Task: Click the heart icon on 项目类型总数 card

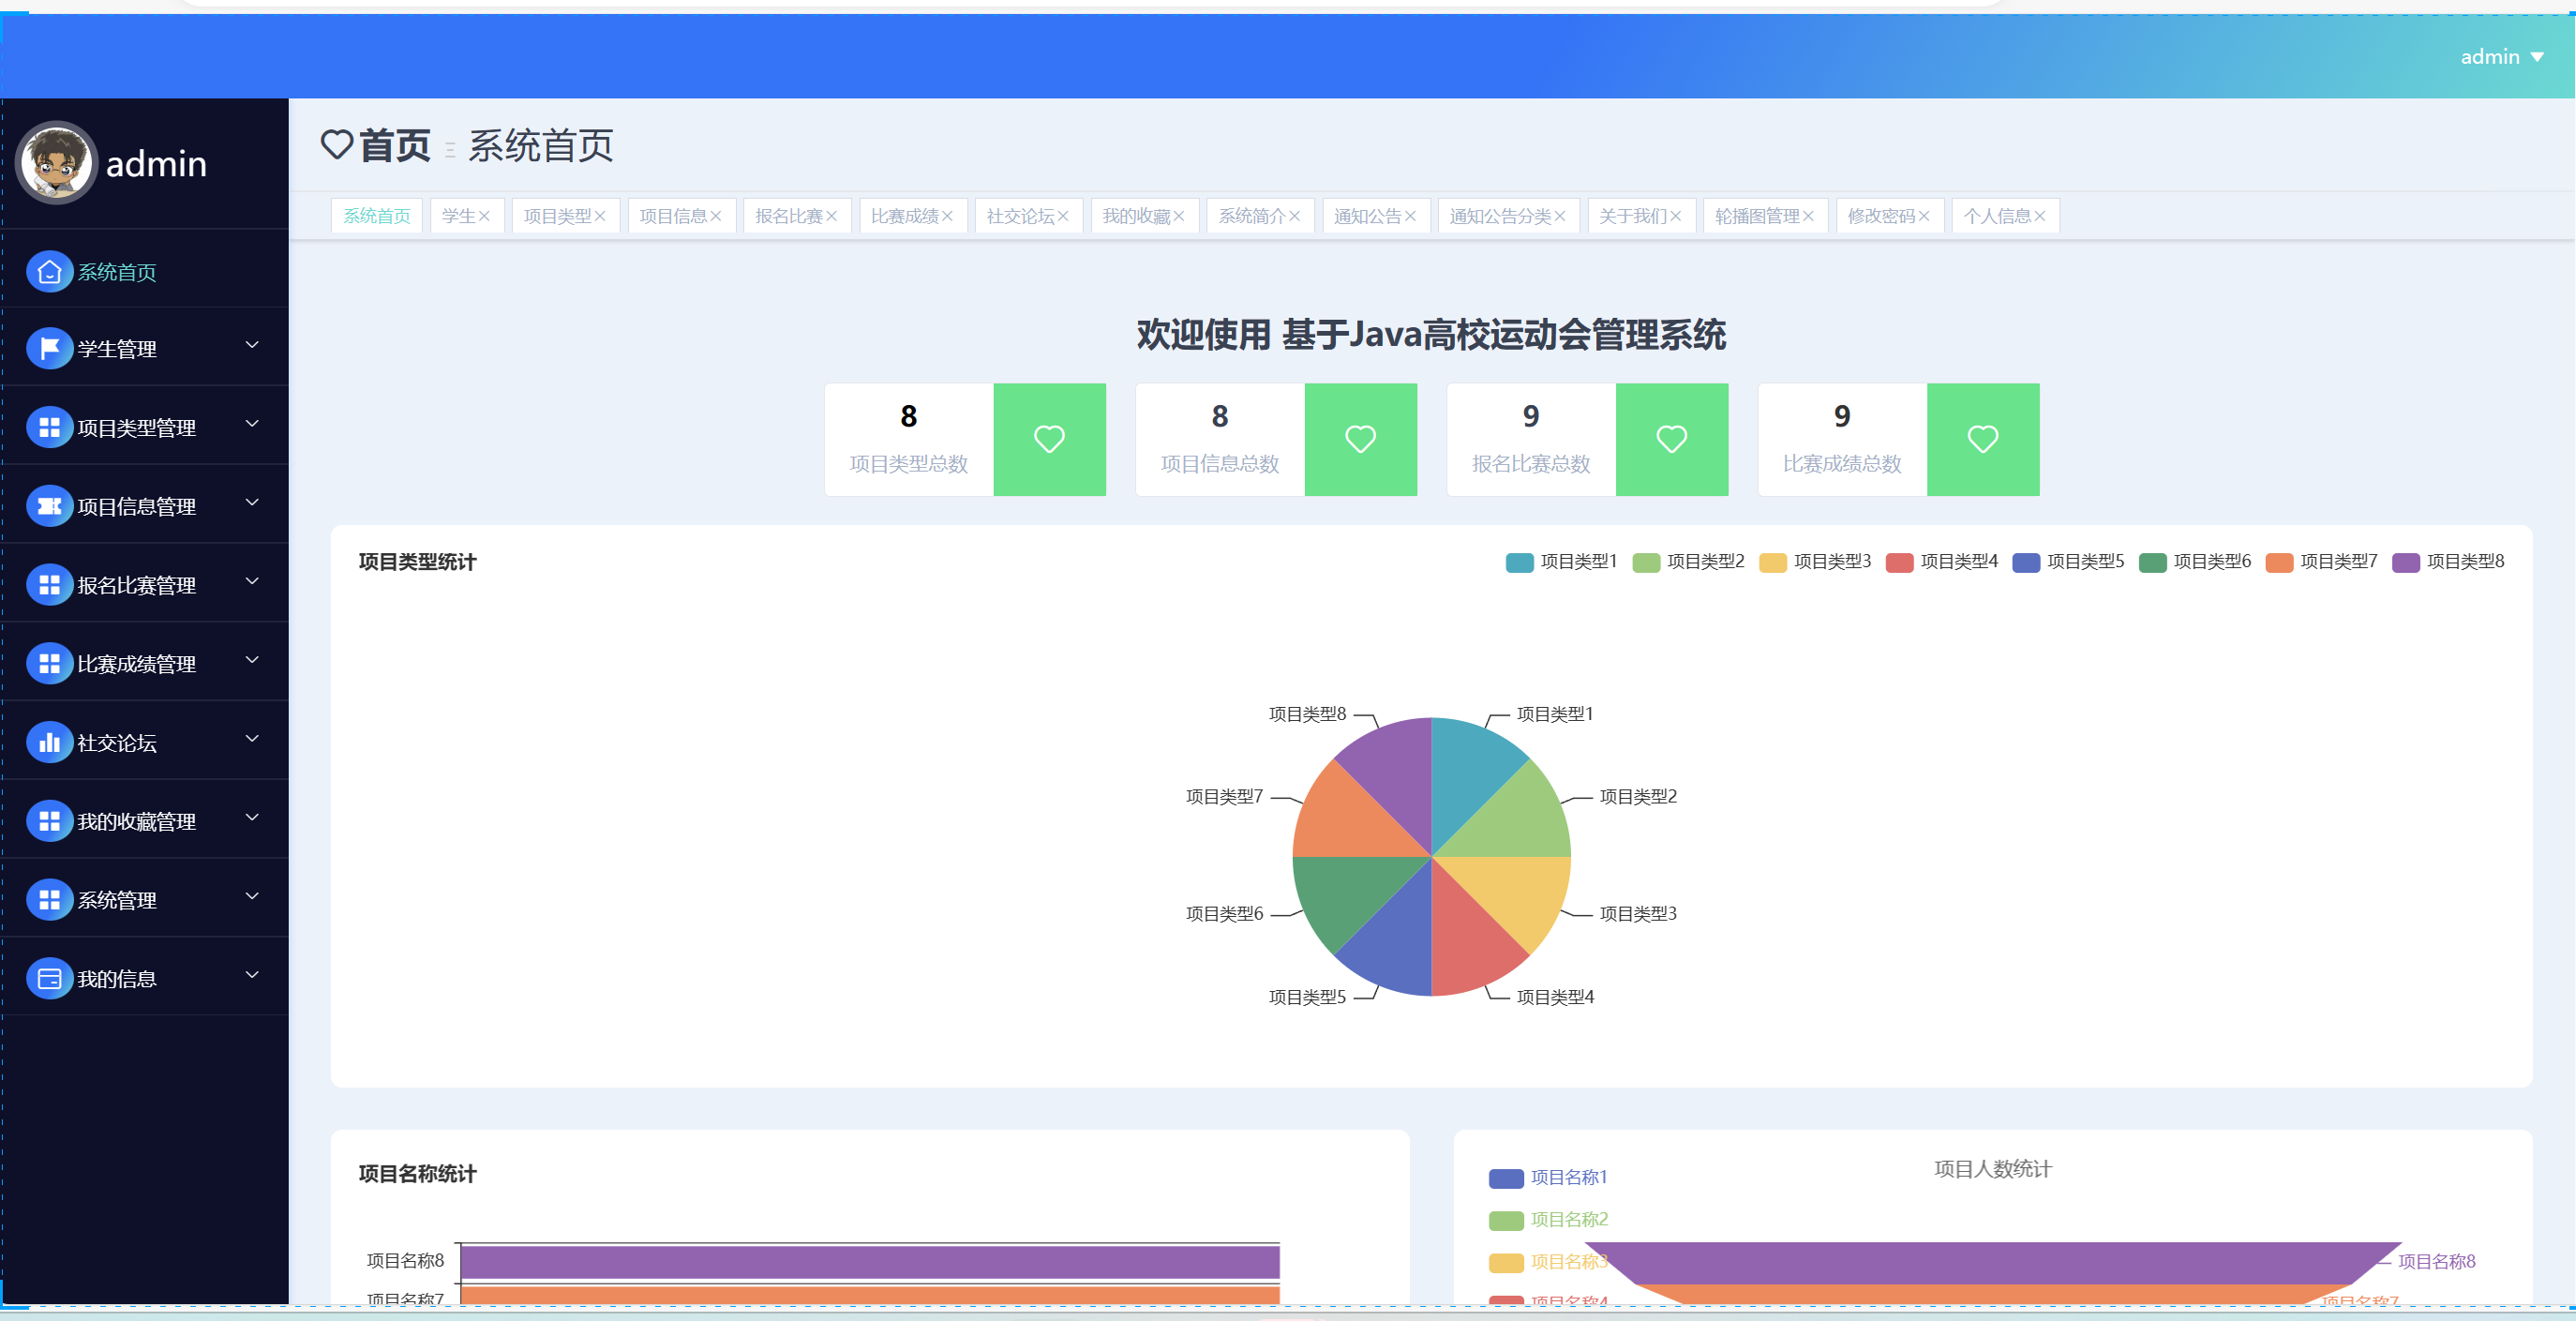Action: click(1049, 439)
